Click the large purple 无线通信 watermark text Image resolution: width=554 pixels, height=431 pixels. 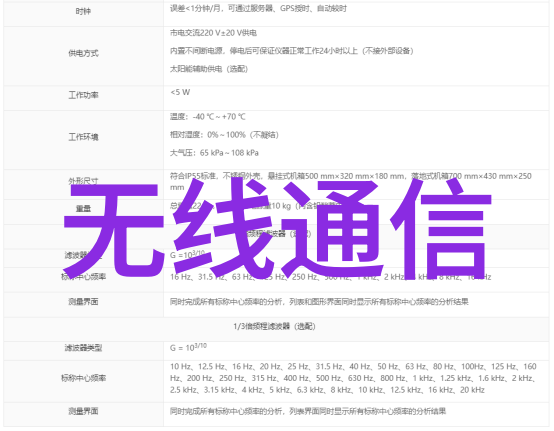(x=278, y=229)
